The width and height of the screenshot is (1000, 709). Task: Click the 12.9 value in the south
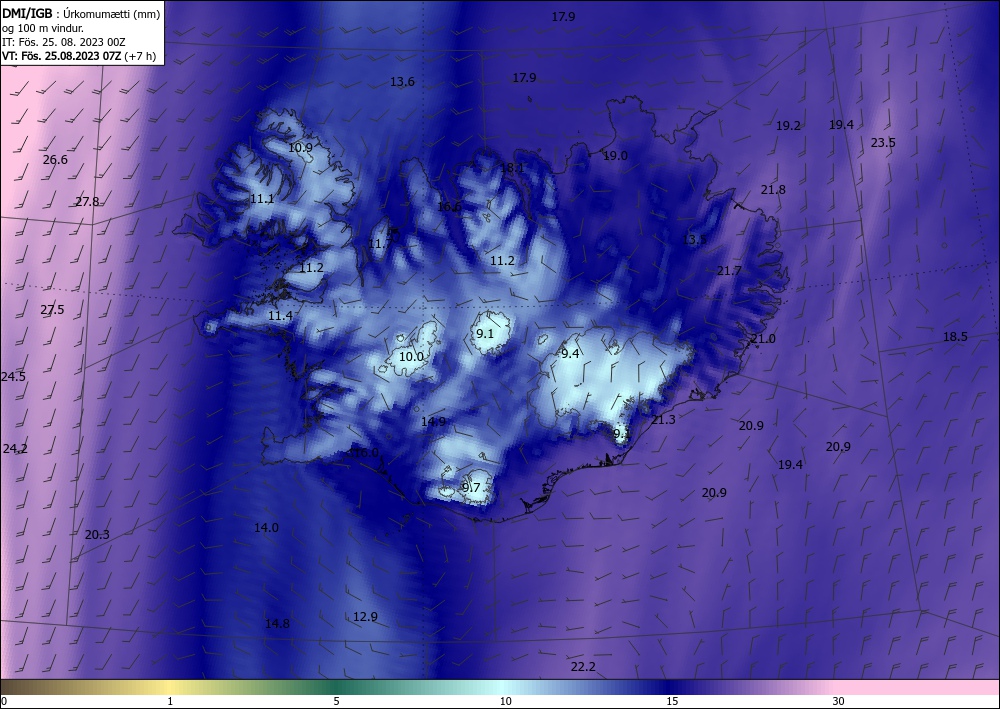point(365,617)
